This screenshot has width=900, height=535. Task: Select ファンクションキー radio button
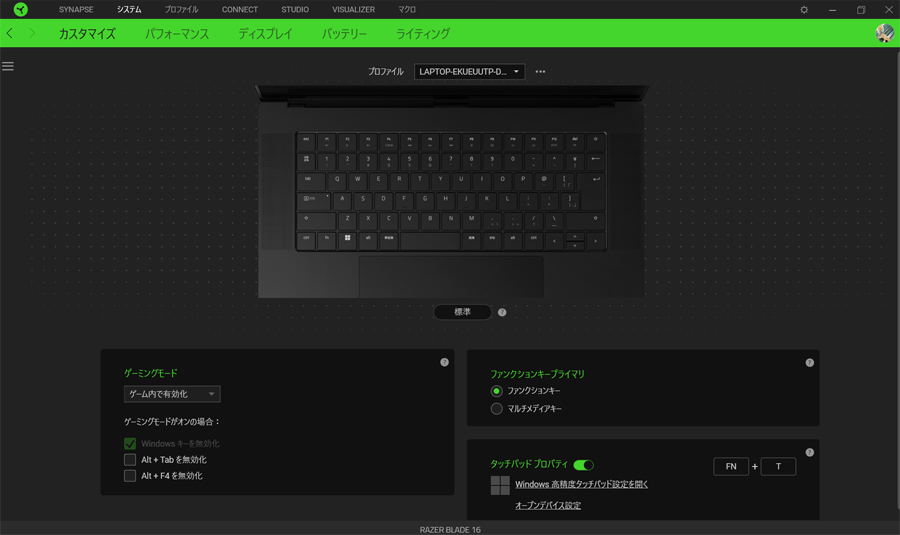coord(496,391)
